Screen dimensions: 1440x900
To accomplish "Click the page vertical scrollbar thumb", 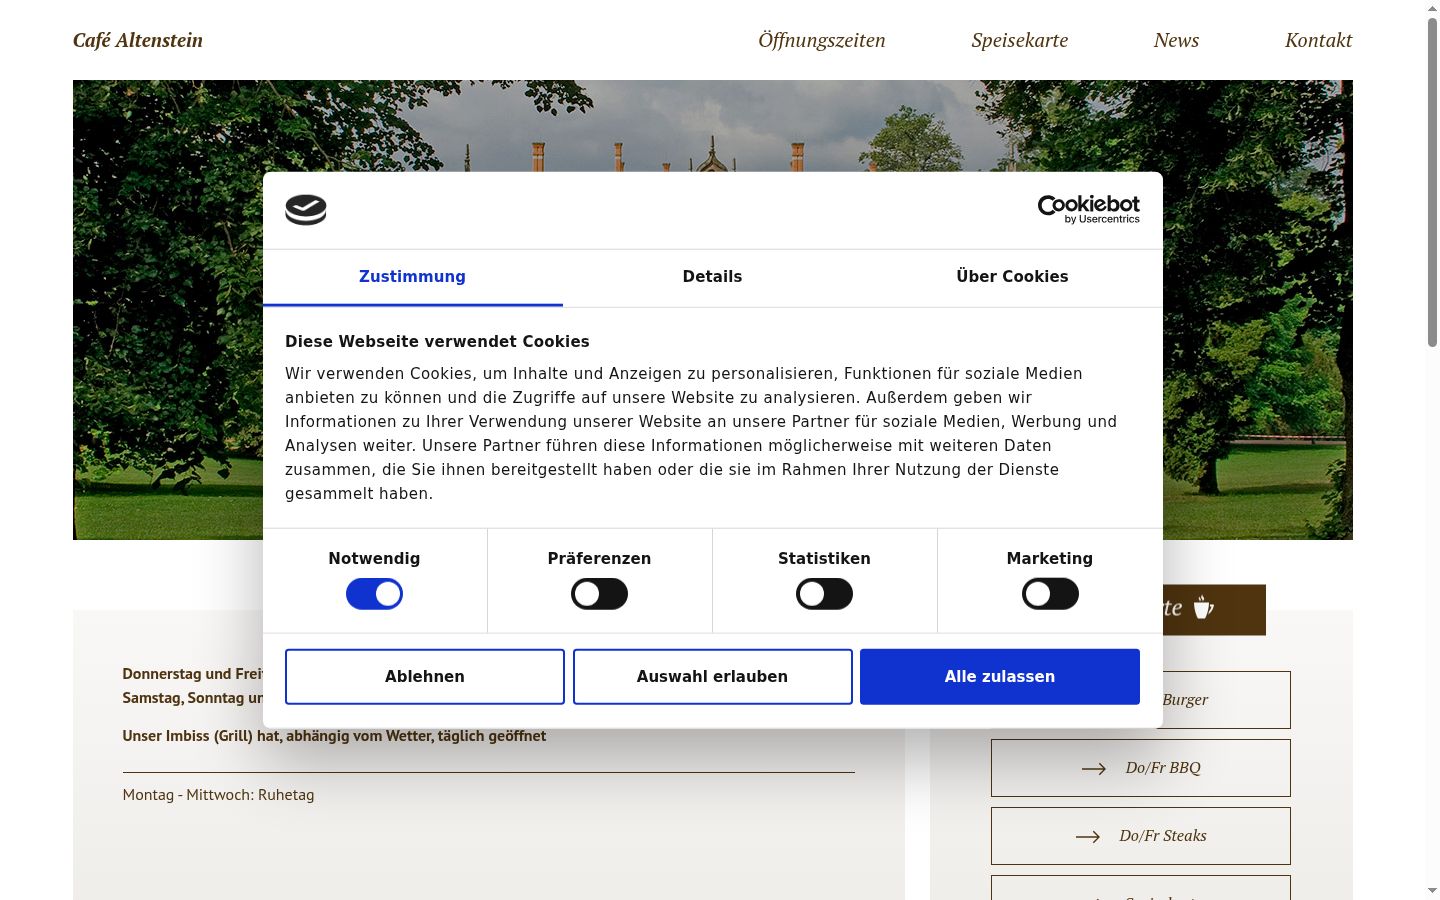I will [1432, 182].
